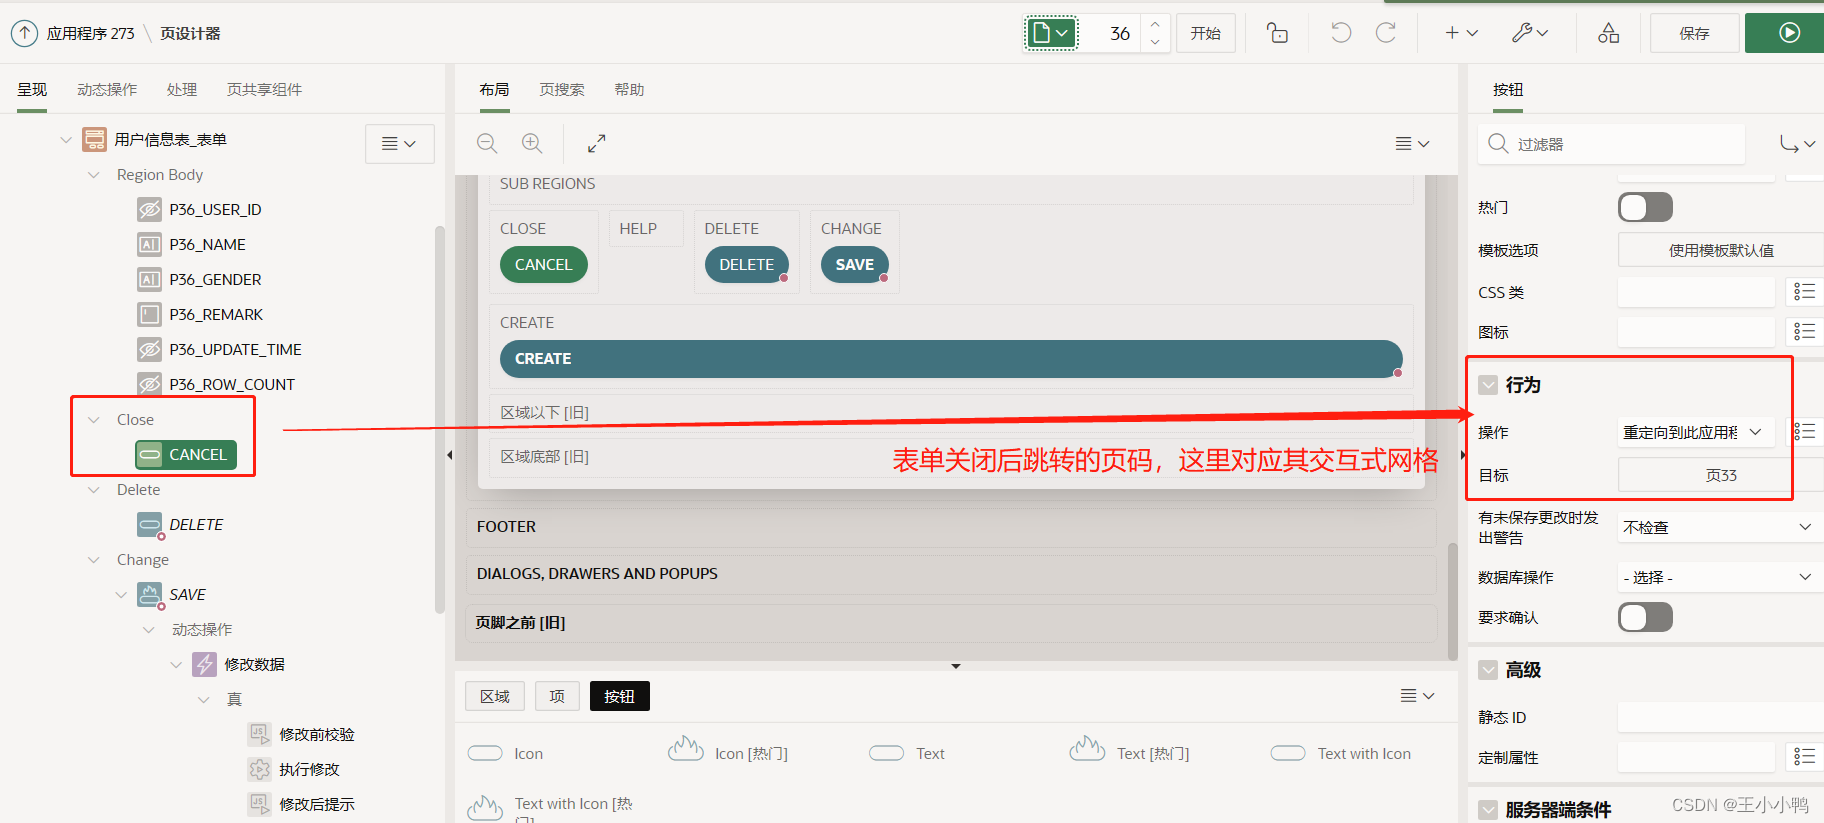Collapse the 用户信息表_表单 tree node
The height and width of the screenshot is (823, 1824).
click(x=66, y=140)
